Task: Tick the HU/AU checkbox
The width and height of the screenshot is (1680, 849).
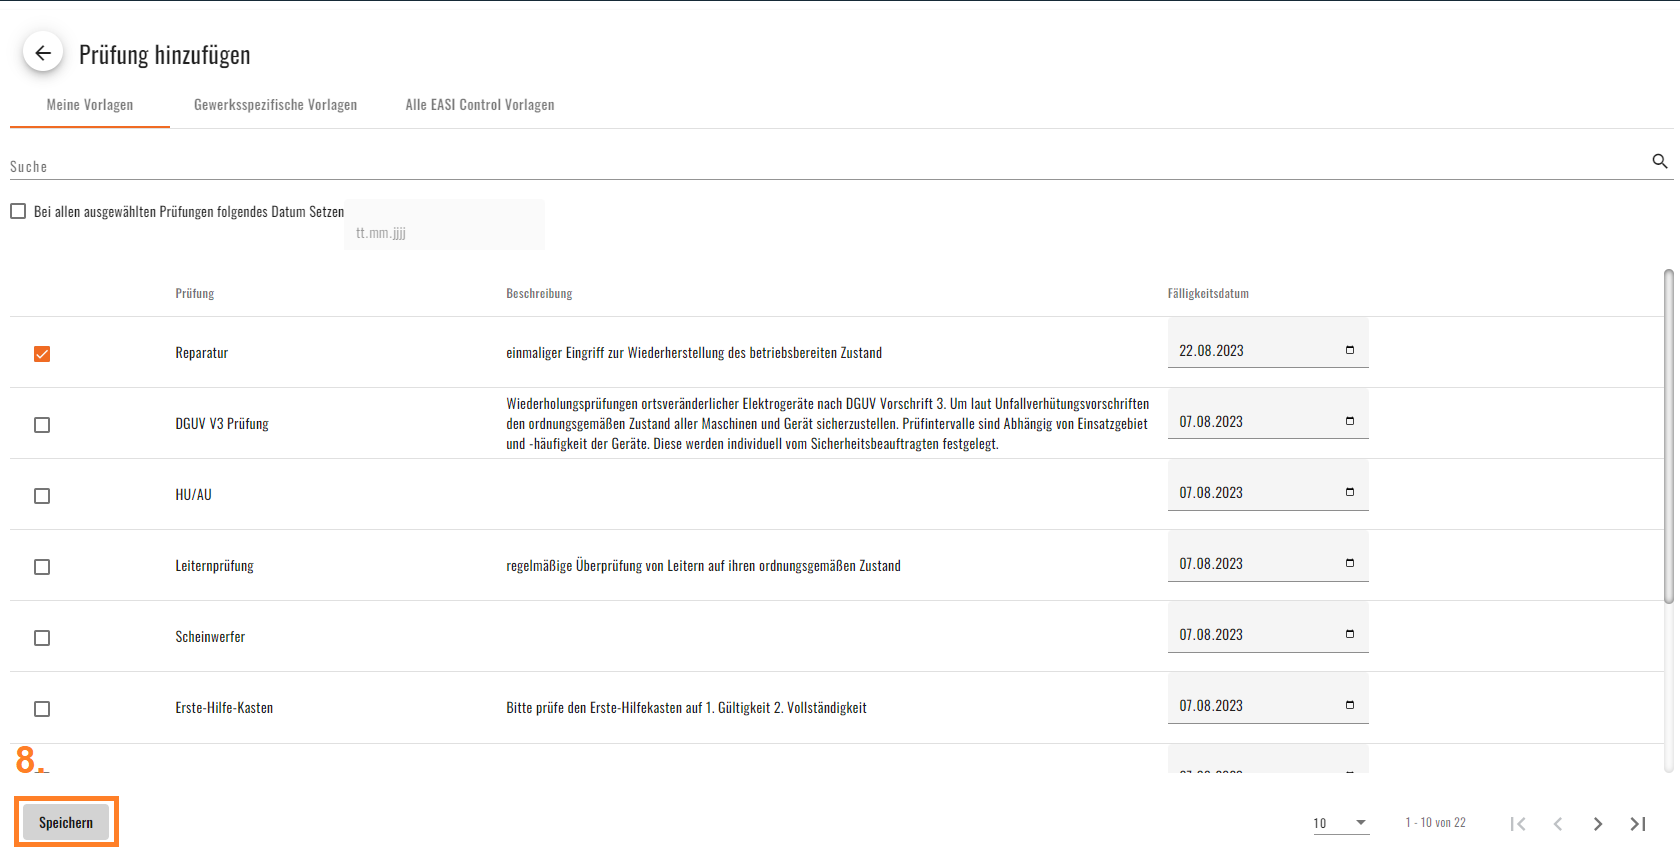Action: coord(42,496)
